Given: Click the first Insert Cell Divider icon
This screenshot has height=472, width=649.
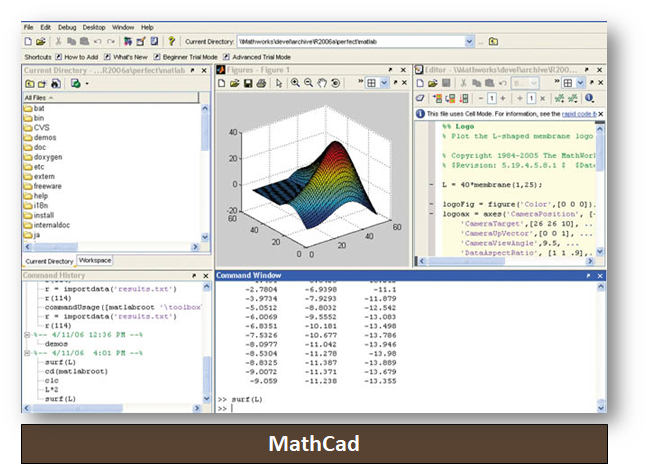Looking at the screenshot, I should pyautogui.click(x=559, y=98).
